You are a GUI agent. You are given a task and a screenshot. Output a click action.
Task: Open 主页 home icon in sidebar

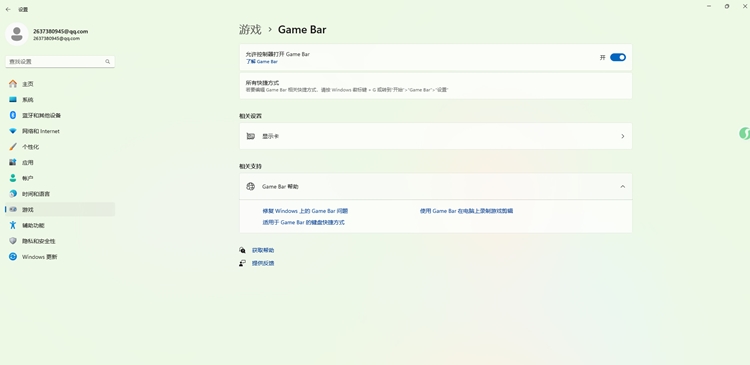point(13,84)
